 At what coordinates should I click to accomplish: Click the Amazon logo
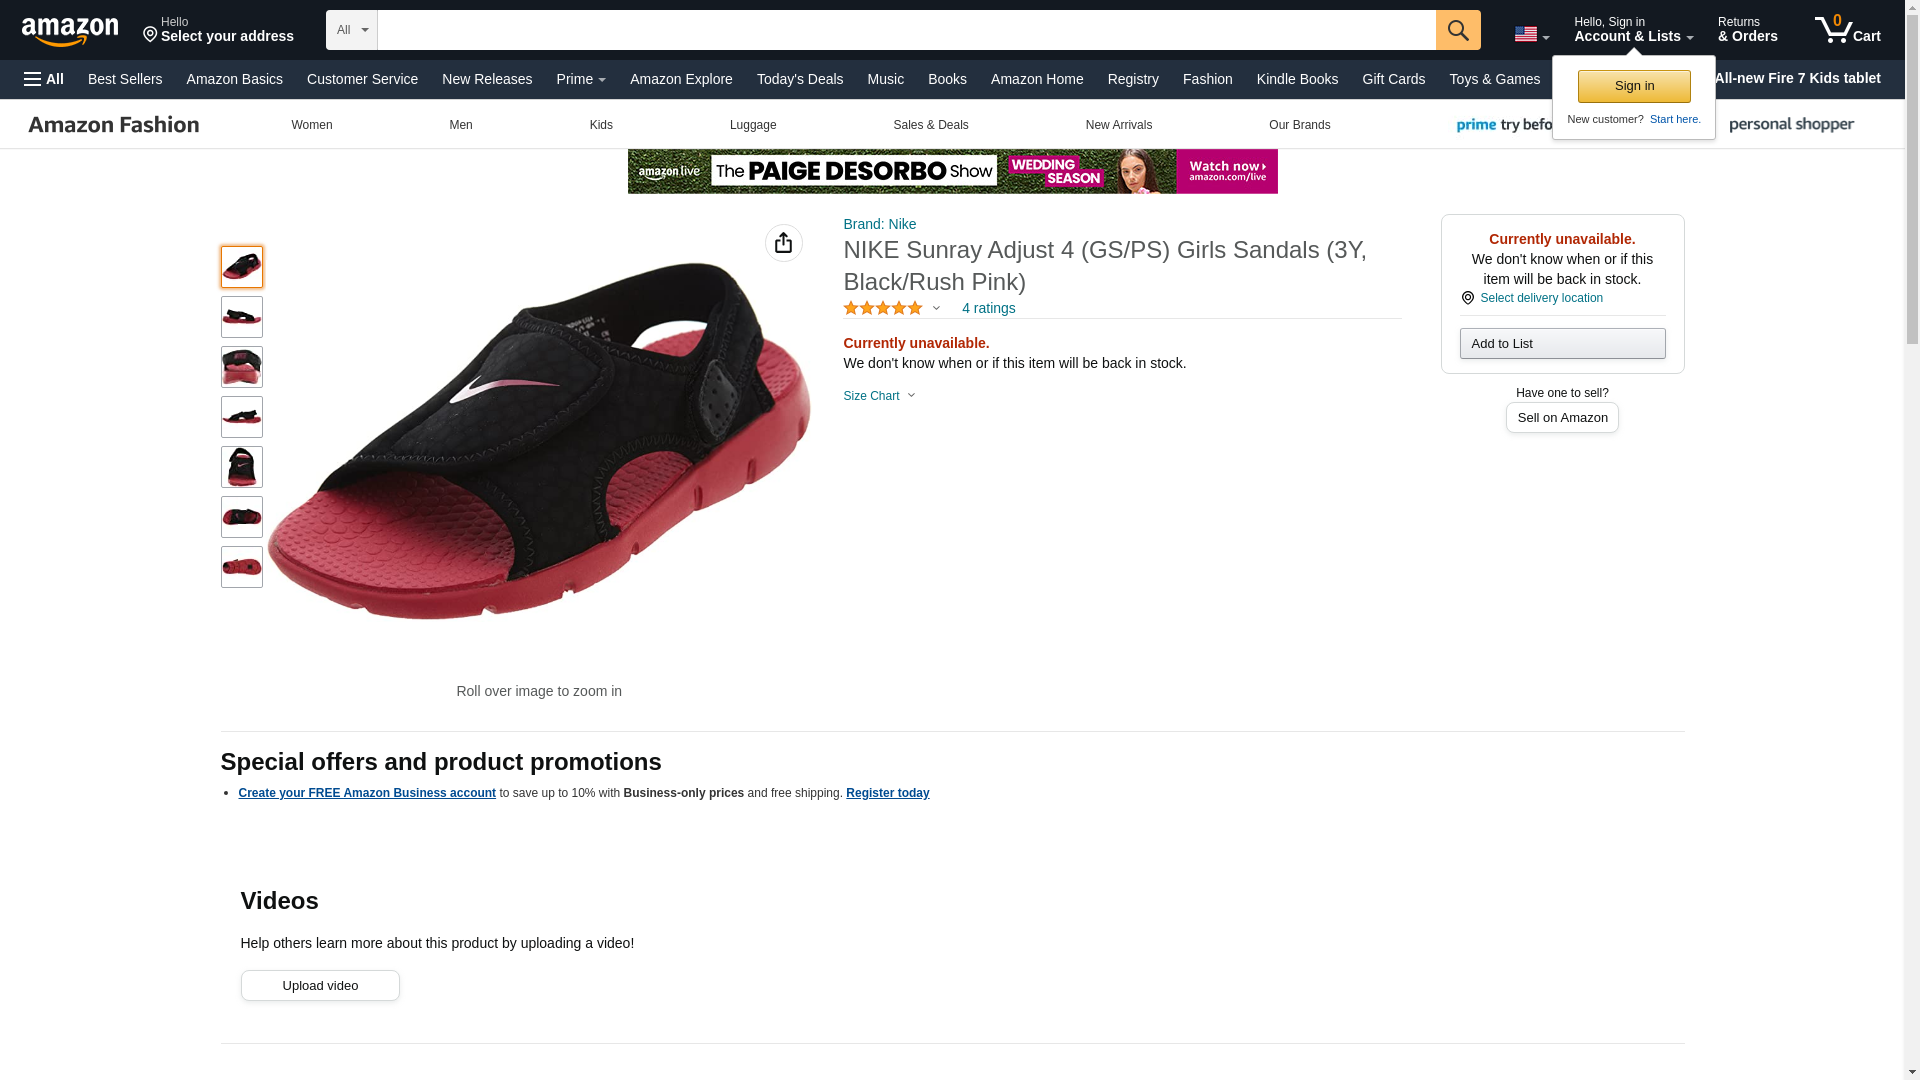pos(70,31)
